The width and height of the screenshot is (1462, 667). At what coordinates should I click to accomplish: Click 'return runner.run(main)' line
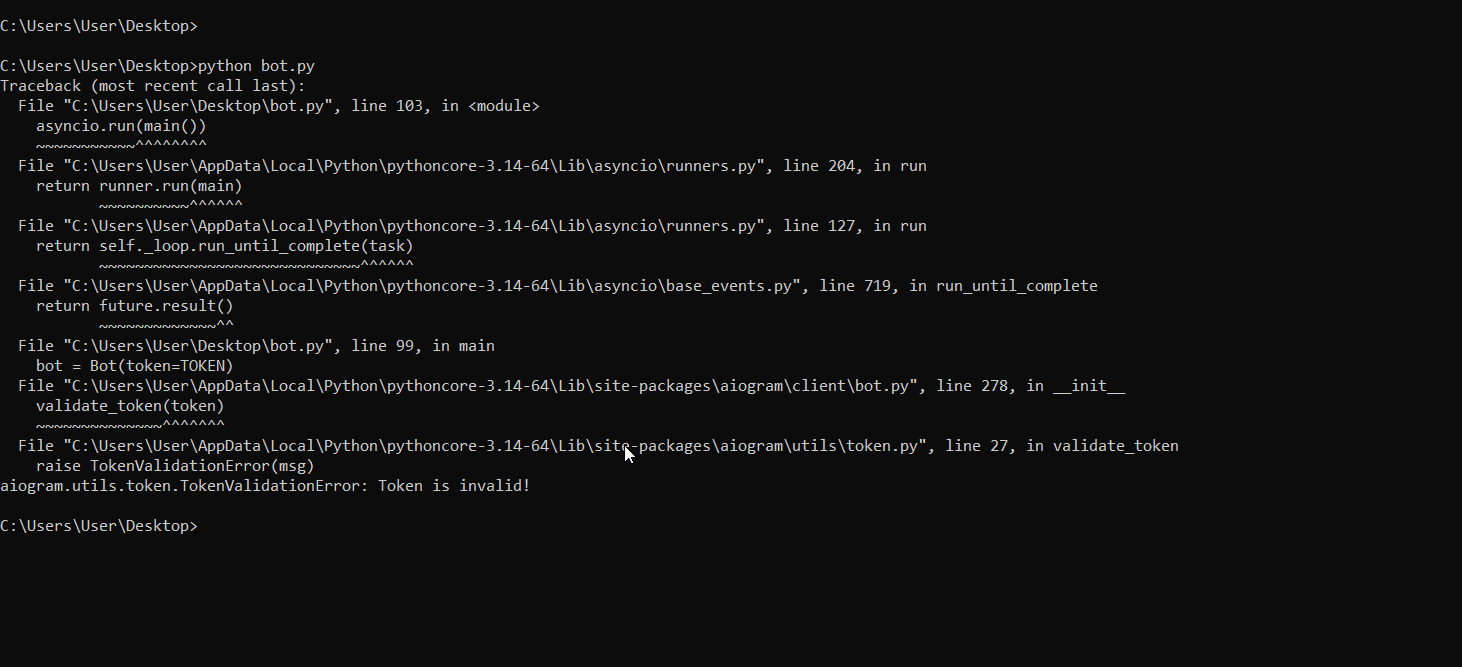tap(139, 186)
